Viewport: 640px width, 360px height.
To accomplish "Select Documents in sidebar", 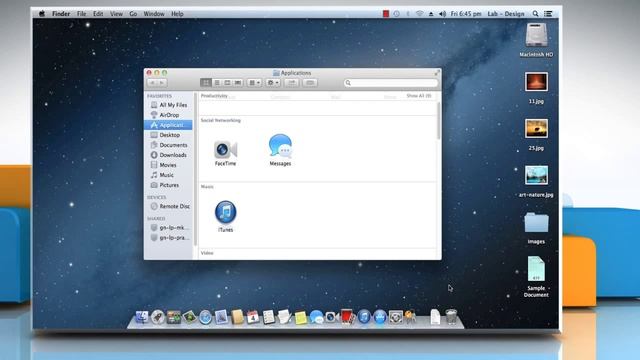I will point(169,145).
